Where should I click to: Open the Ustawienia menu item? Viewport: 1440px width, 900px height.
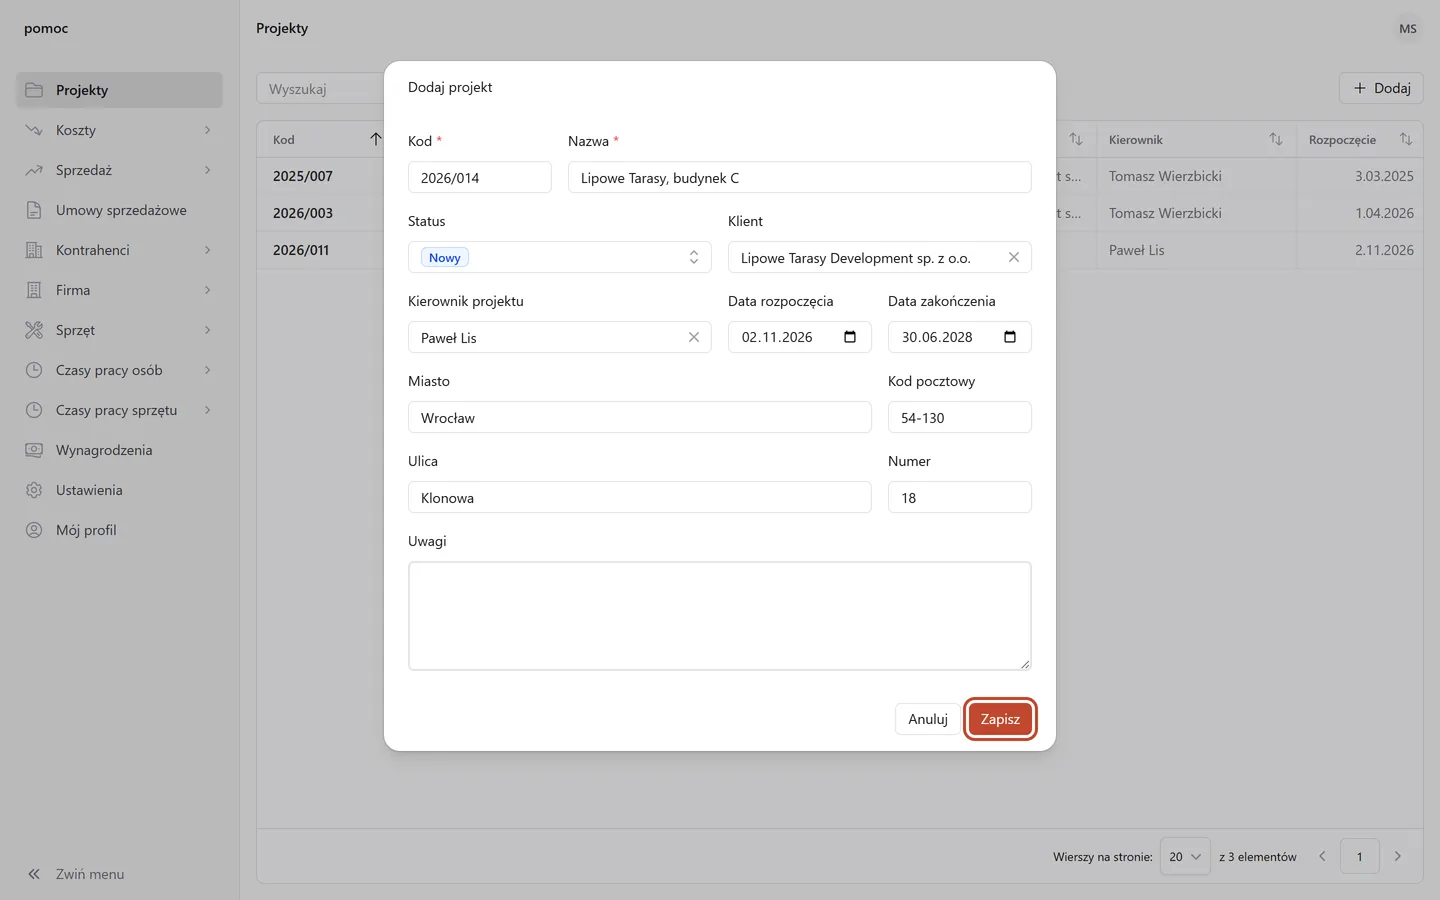119,490
